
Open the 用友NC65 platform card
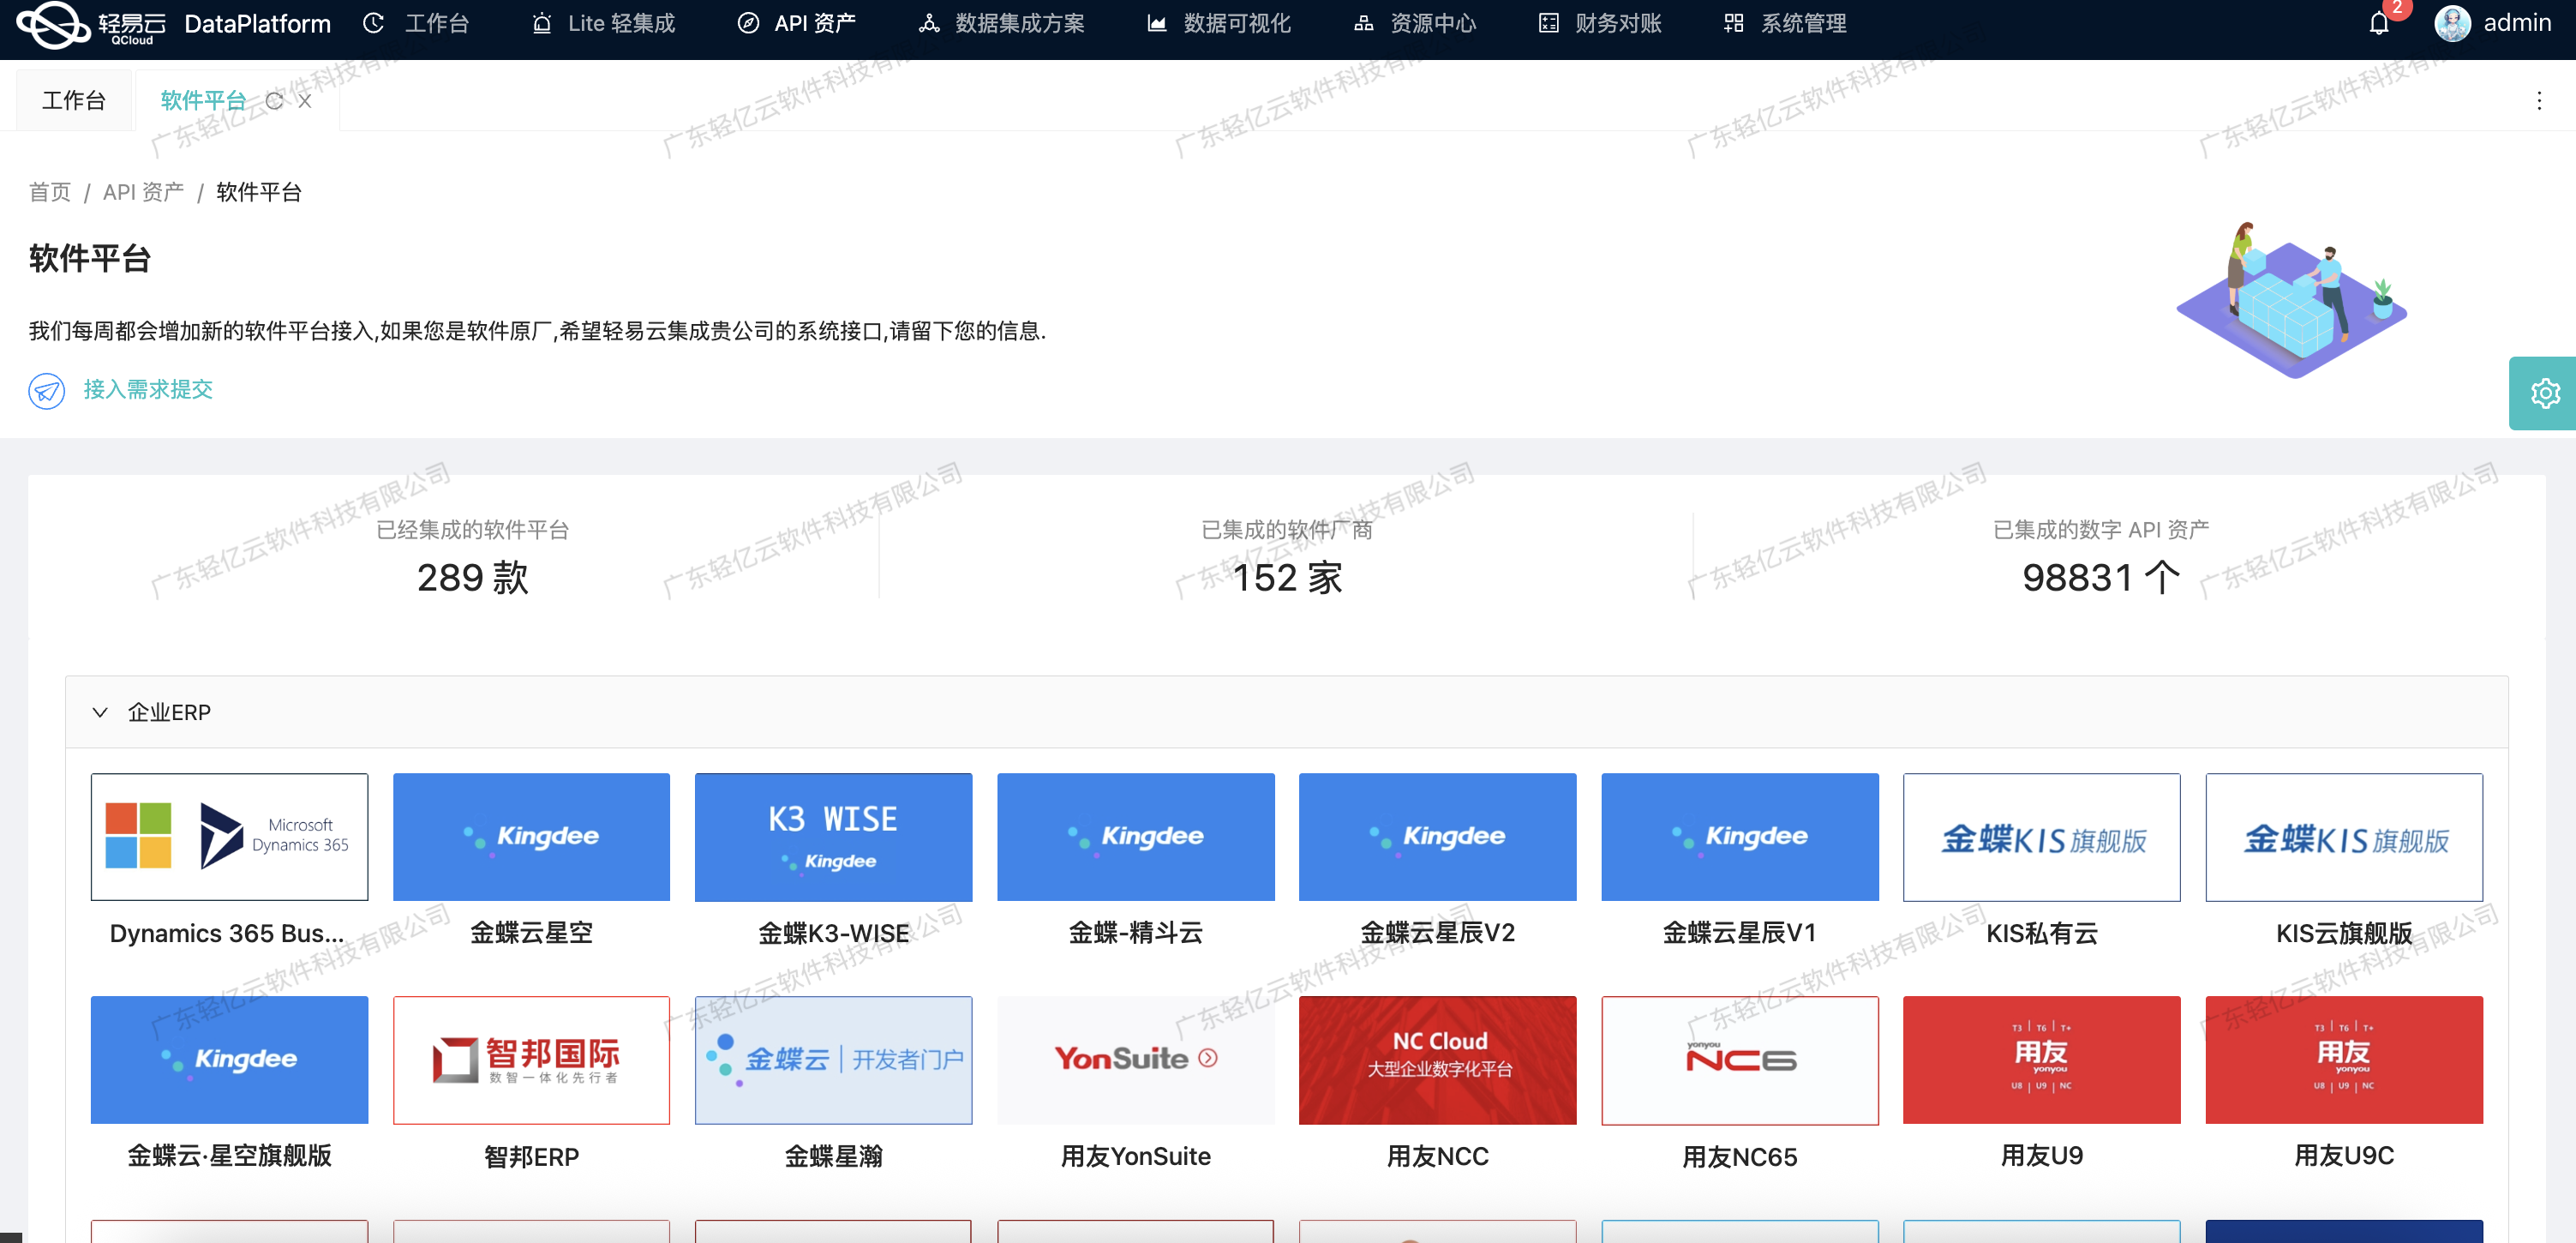point(1740,1084)
